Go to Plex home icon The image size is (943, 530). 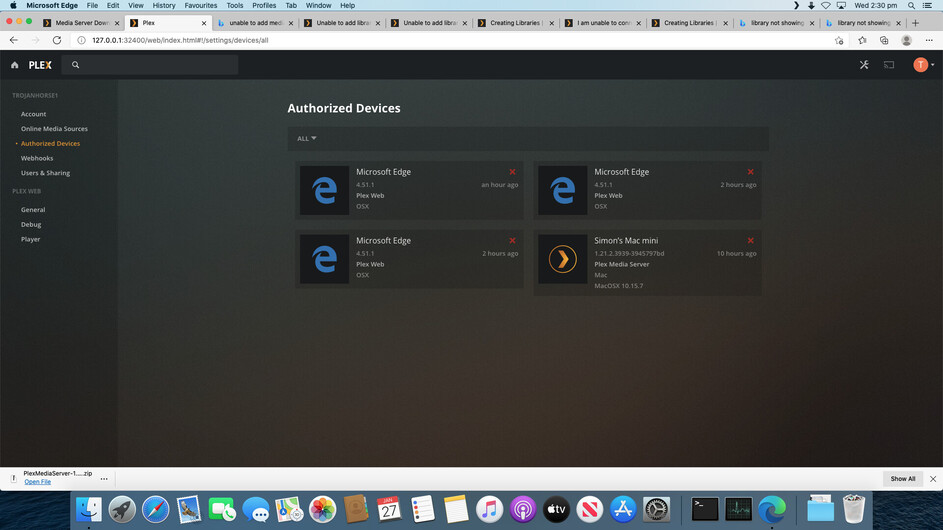pyautogui.click(x=14, y=65)
